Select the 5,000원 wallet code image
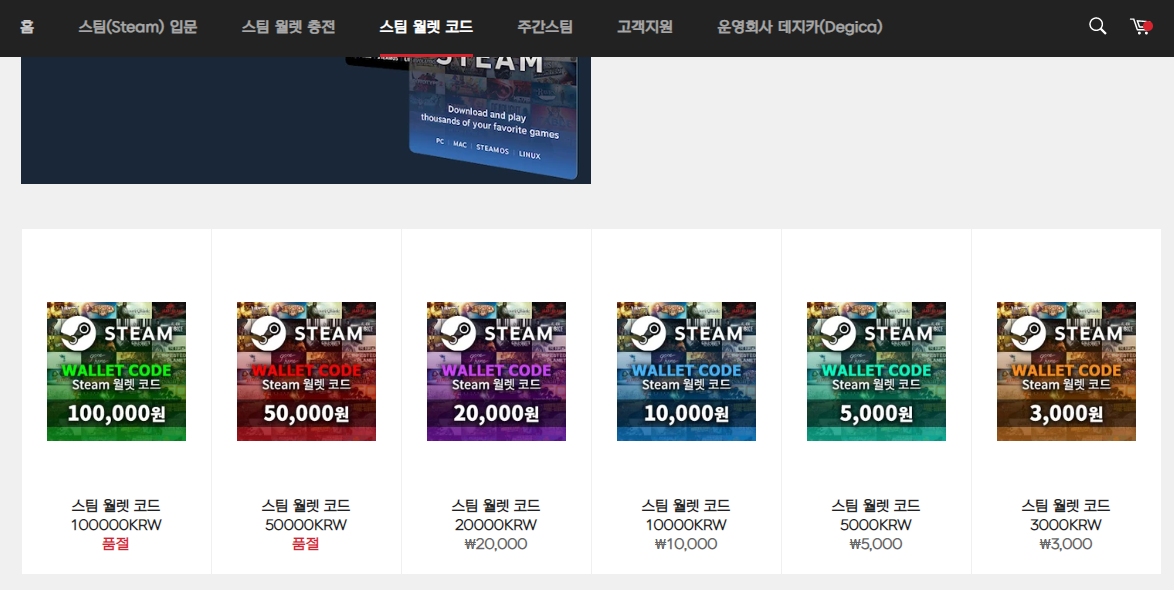 [876, 371]
